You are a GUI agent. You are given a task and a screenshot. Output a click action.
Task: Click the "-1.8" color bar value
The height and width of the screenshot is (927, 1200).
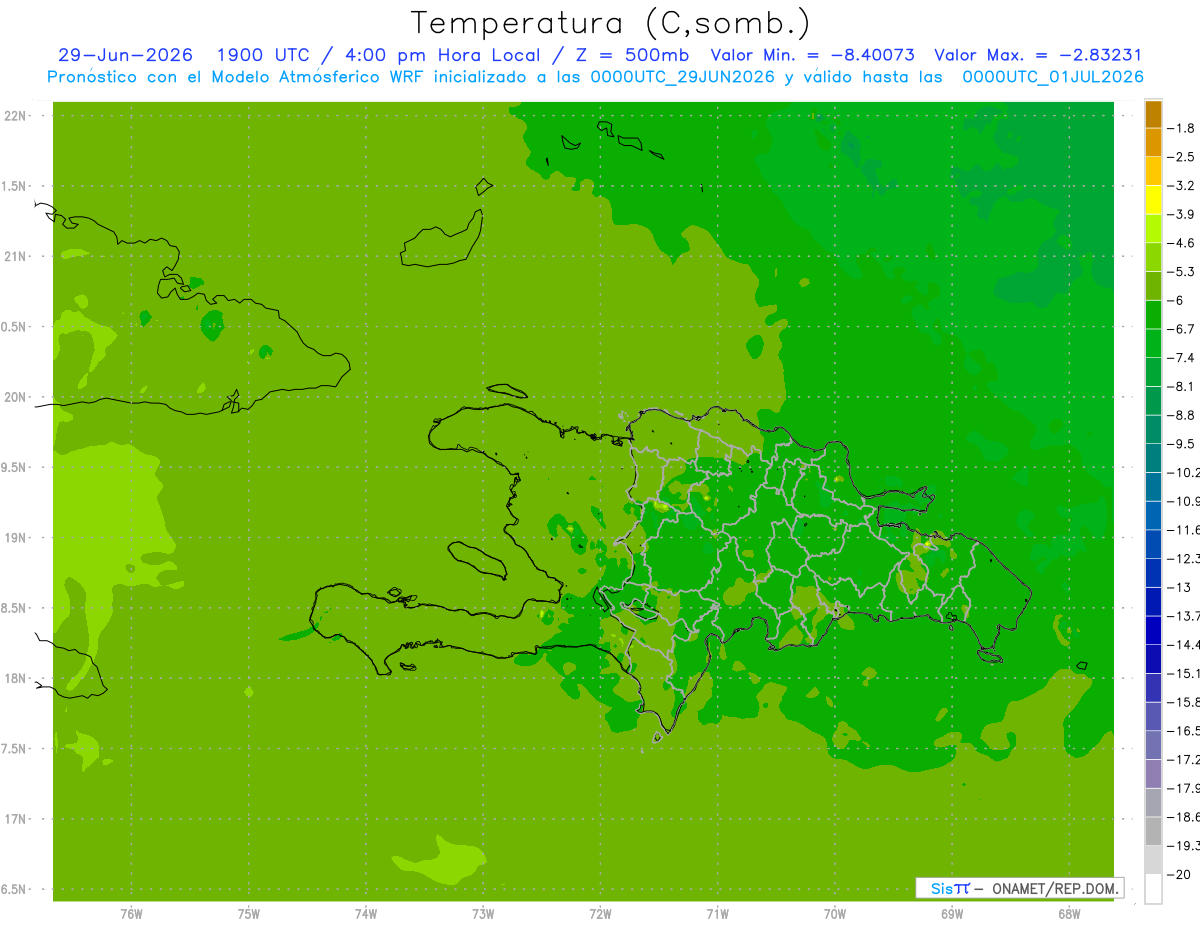[1182, 128]
